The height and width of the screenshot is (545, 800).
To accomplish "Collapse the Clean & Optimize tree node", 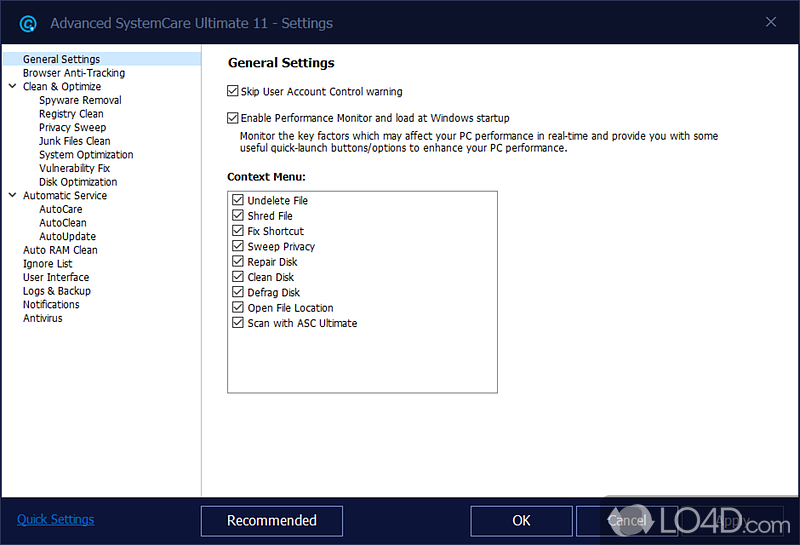I will pyautogui.click(x=12, y=87).
